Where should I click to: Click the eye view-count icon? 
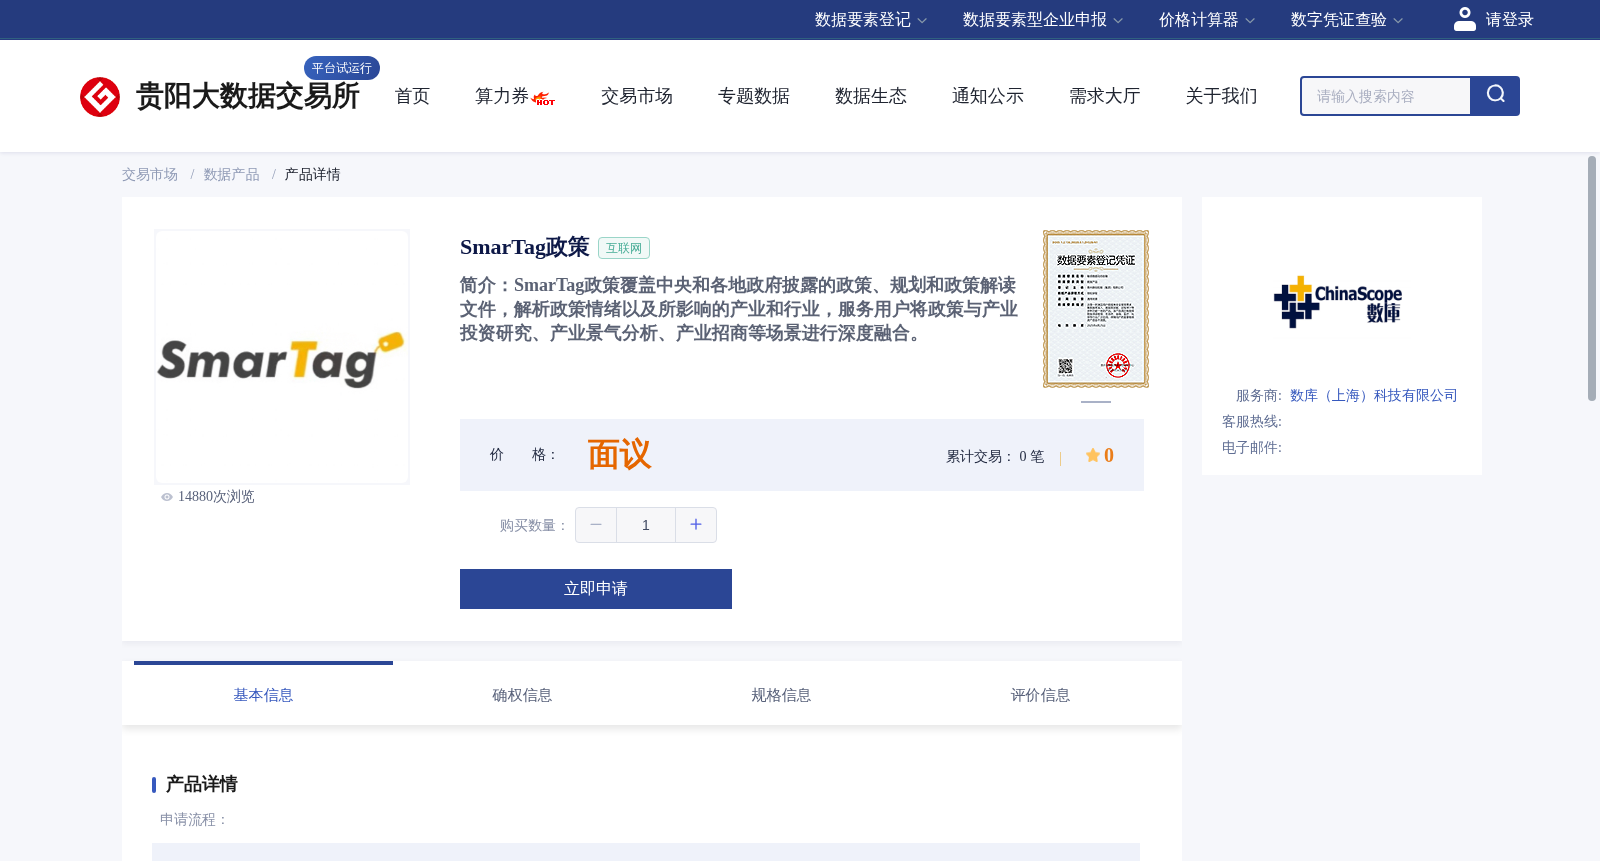point(167,497)
